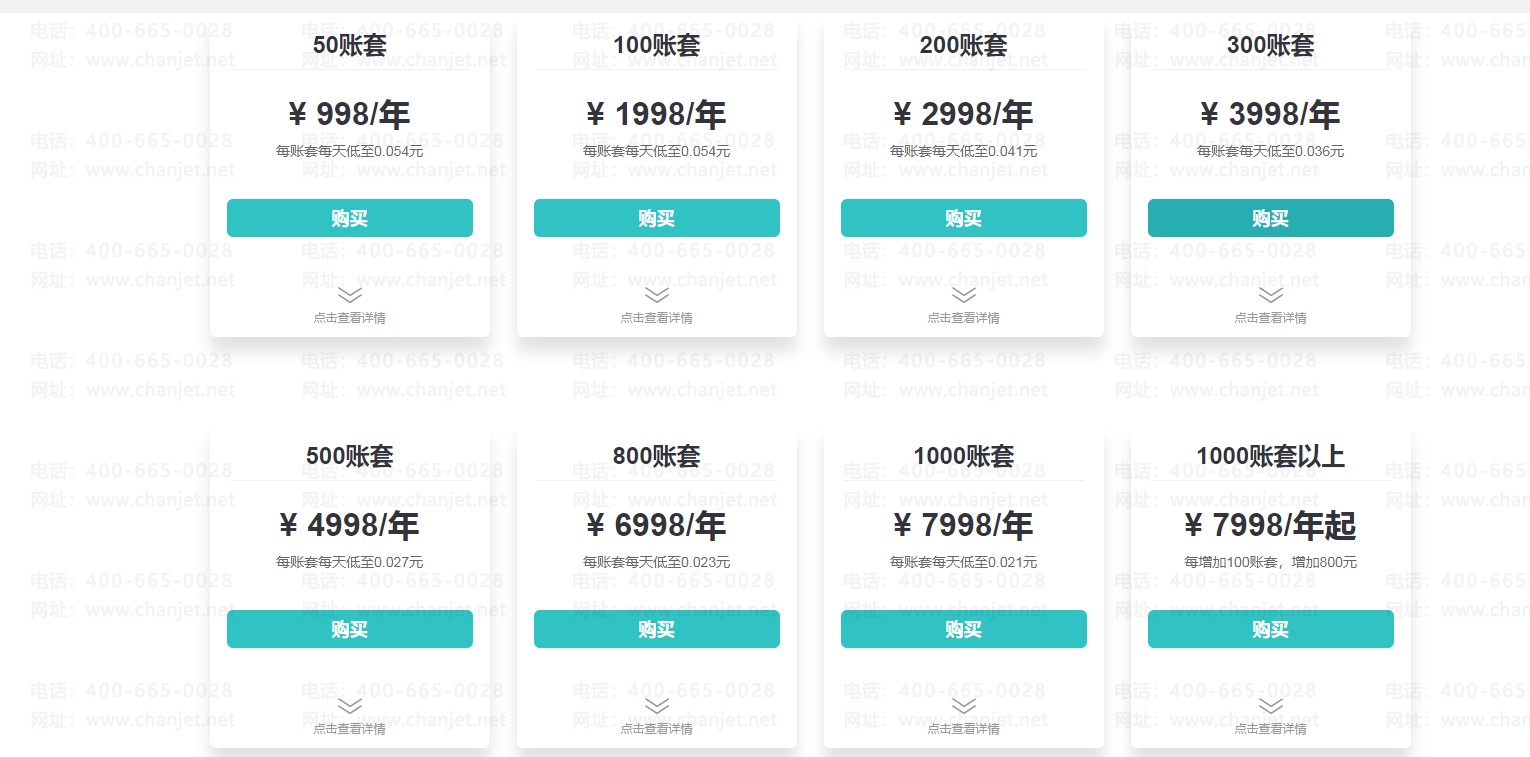The image size is (1530, 757).
Task: Click the double-chevron icon under the 200账套 plan
Action: (963, 295)
